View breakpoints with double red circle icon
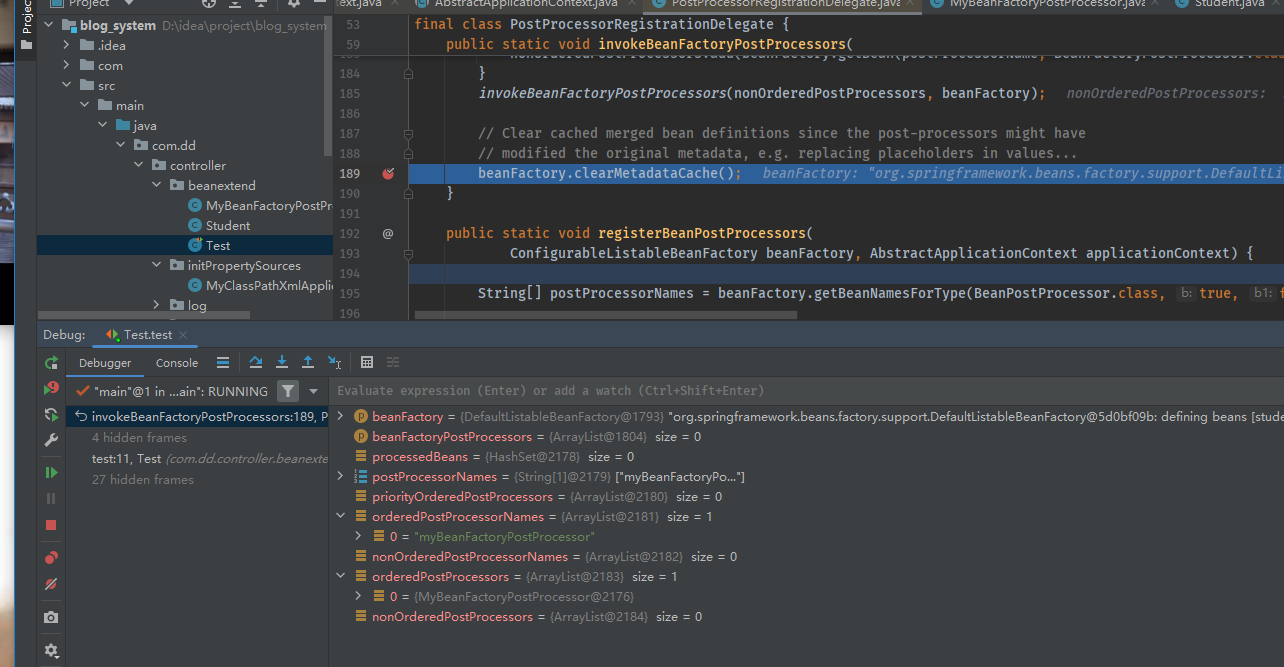Image resolution: width=1284 pixels, height=667 pixels. pos(51,557)
